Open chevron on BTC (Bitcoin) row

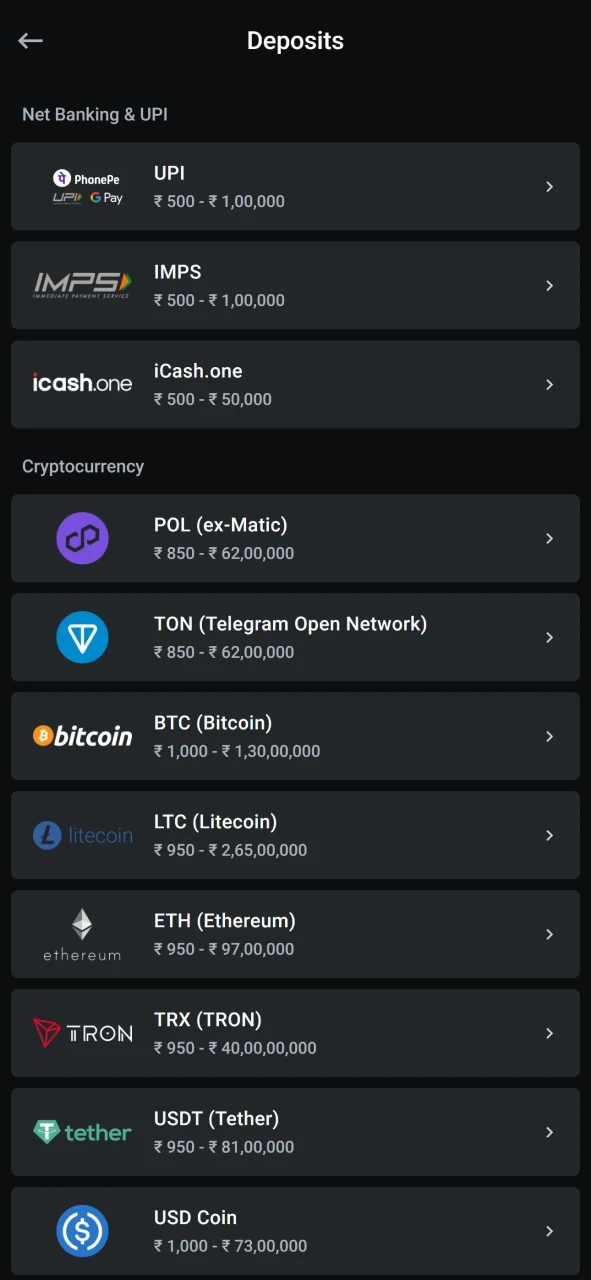(x=549, y=736)
